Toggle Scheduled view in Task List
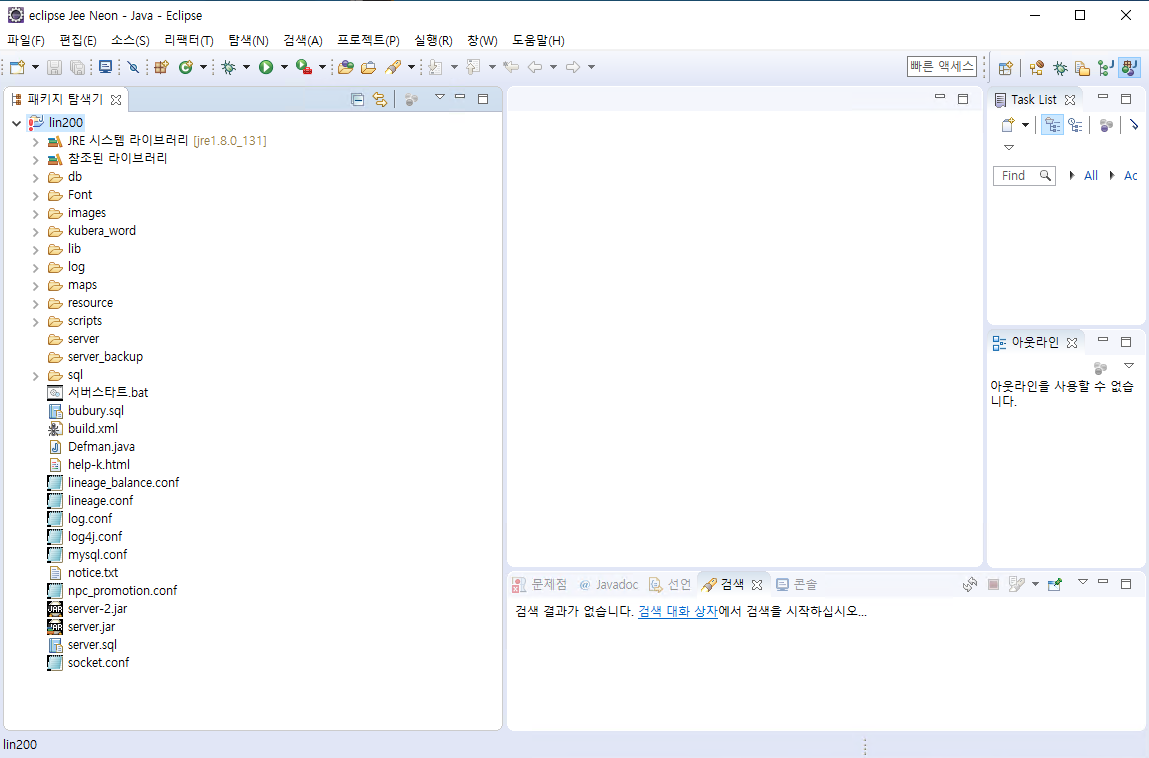Image resolution: width=1149 pixels, height=758 pixels. pos(1075,125)
